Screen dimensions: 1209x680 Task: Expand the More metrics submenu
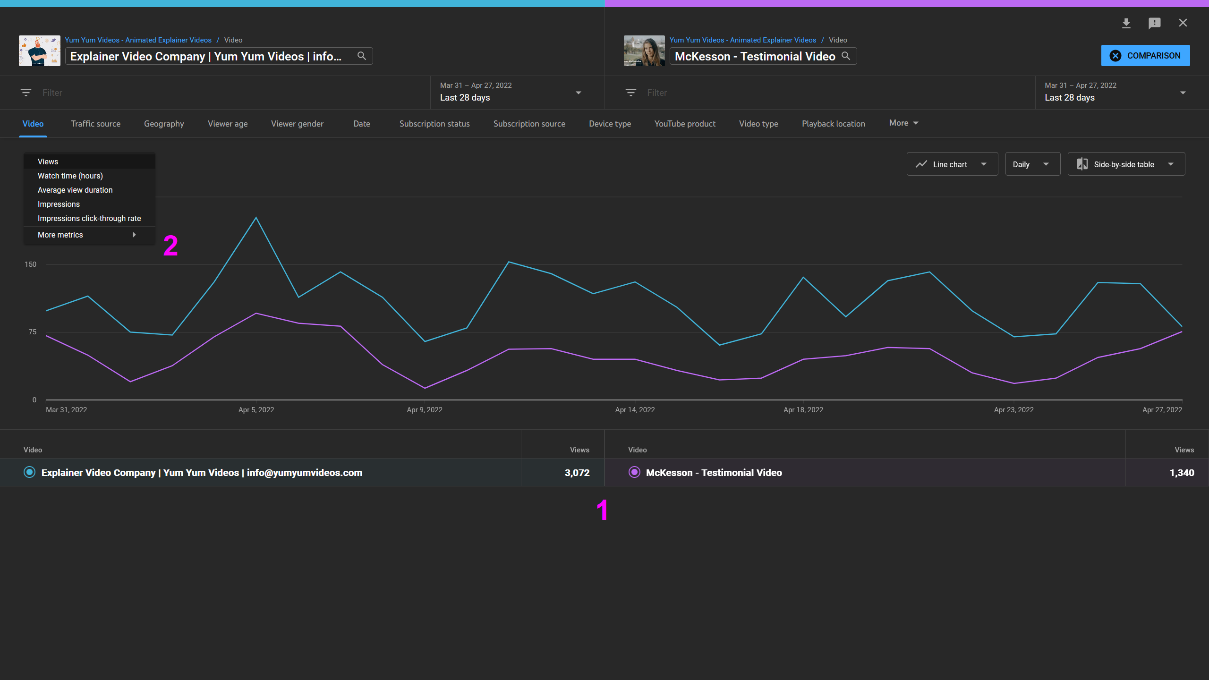click(x=59, y=234)
